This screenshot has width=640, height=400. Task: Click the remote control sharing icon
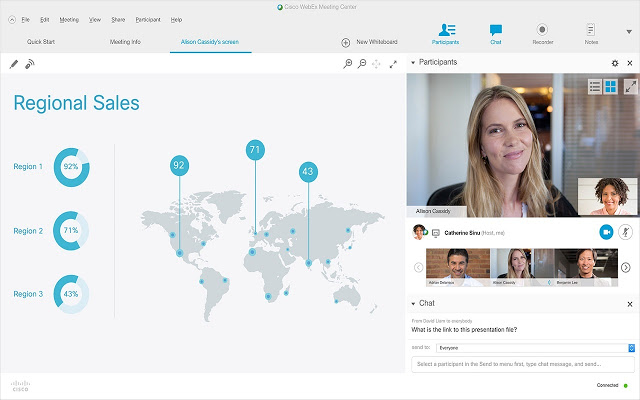(x=30, y=64)
